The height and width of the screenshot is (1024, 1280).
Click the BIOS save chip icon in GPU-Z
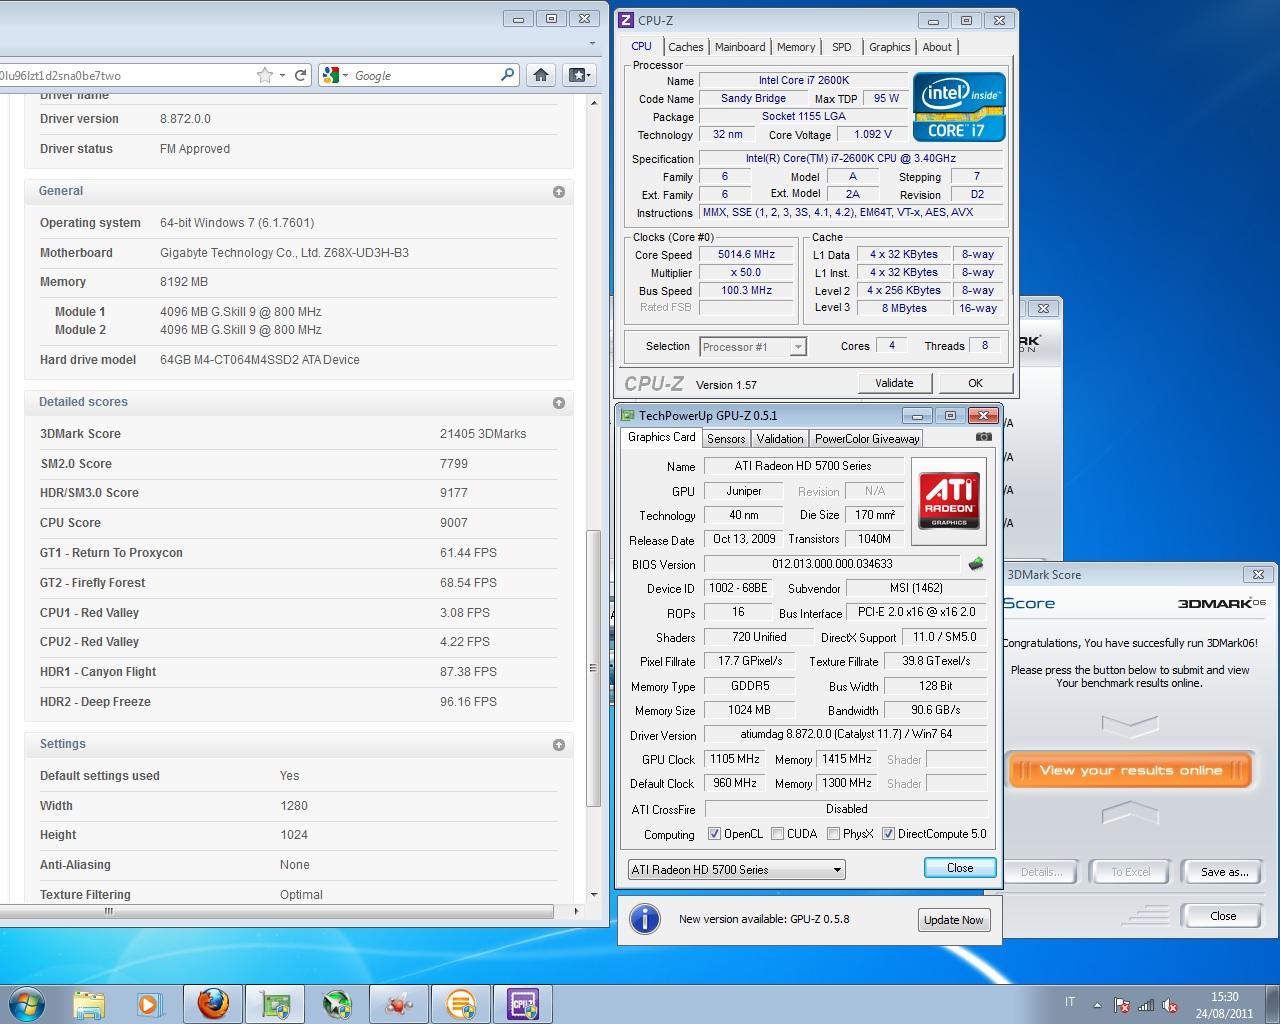coord(976,564)
